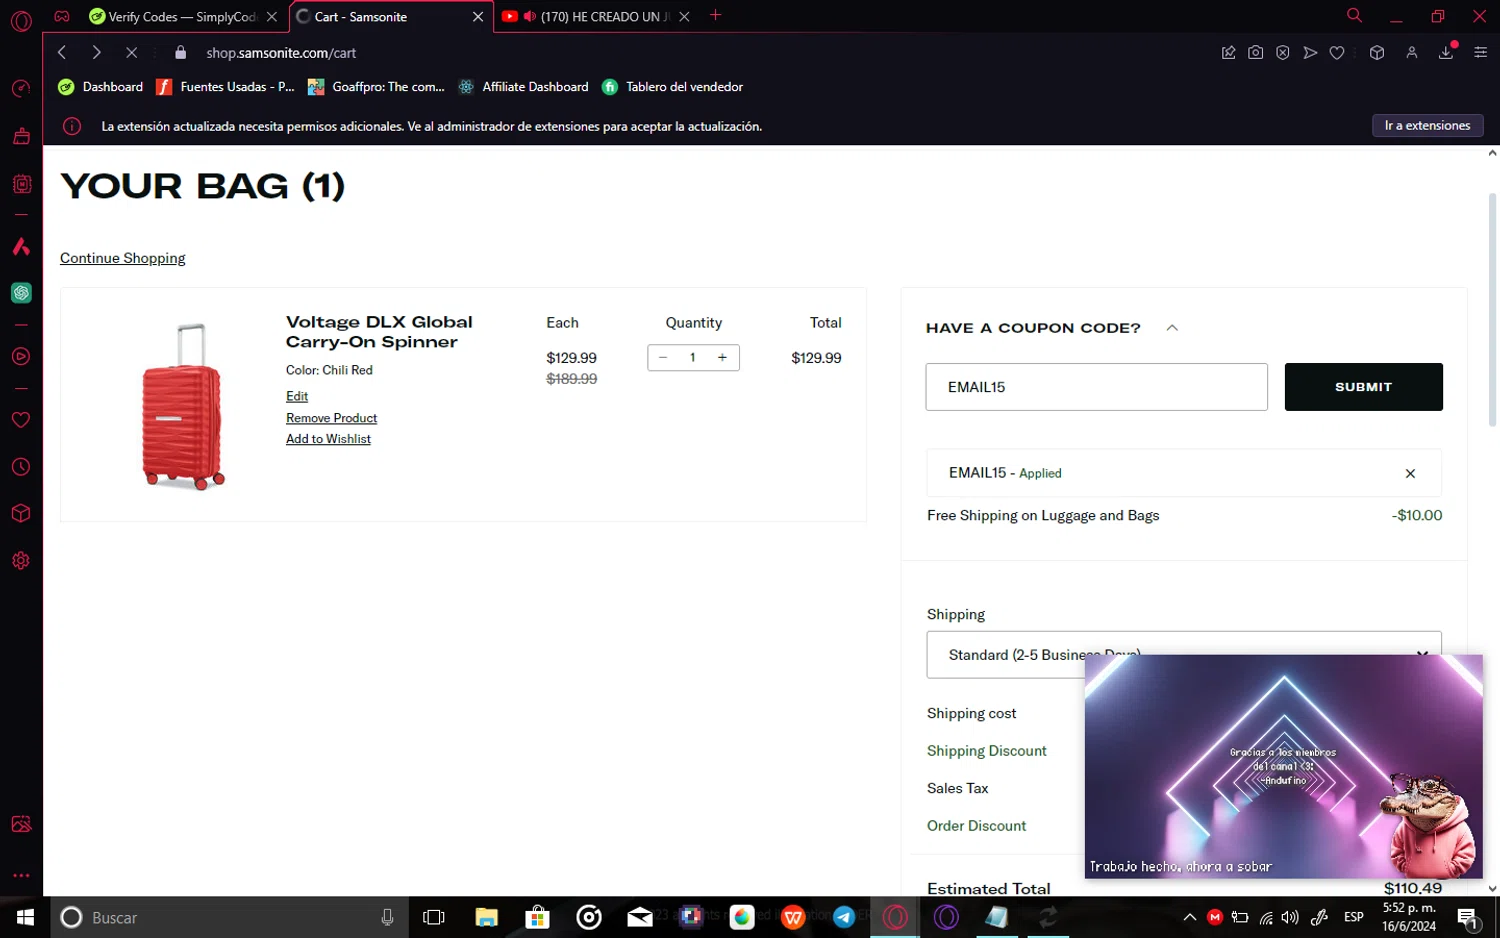Open the sidebar bookmarks heart icon
The height and width of the screenshot is (938, 1500).
tap(21, 420)
